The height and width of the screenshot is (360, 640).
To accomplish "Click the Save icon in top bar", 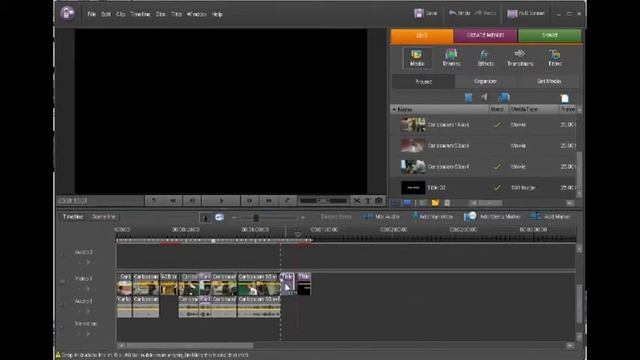I will coord(418,13).
